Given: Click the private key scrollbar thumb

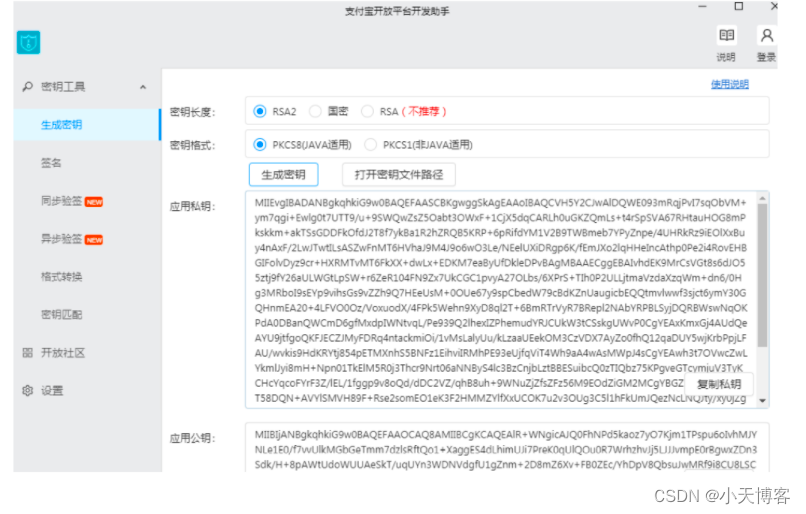Looking at the screenshot, I should (x=762, y=275).
